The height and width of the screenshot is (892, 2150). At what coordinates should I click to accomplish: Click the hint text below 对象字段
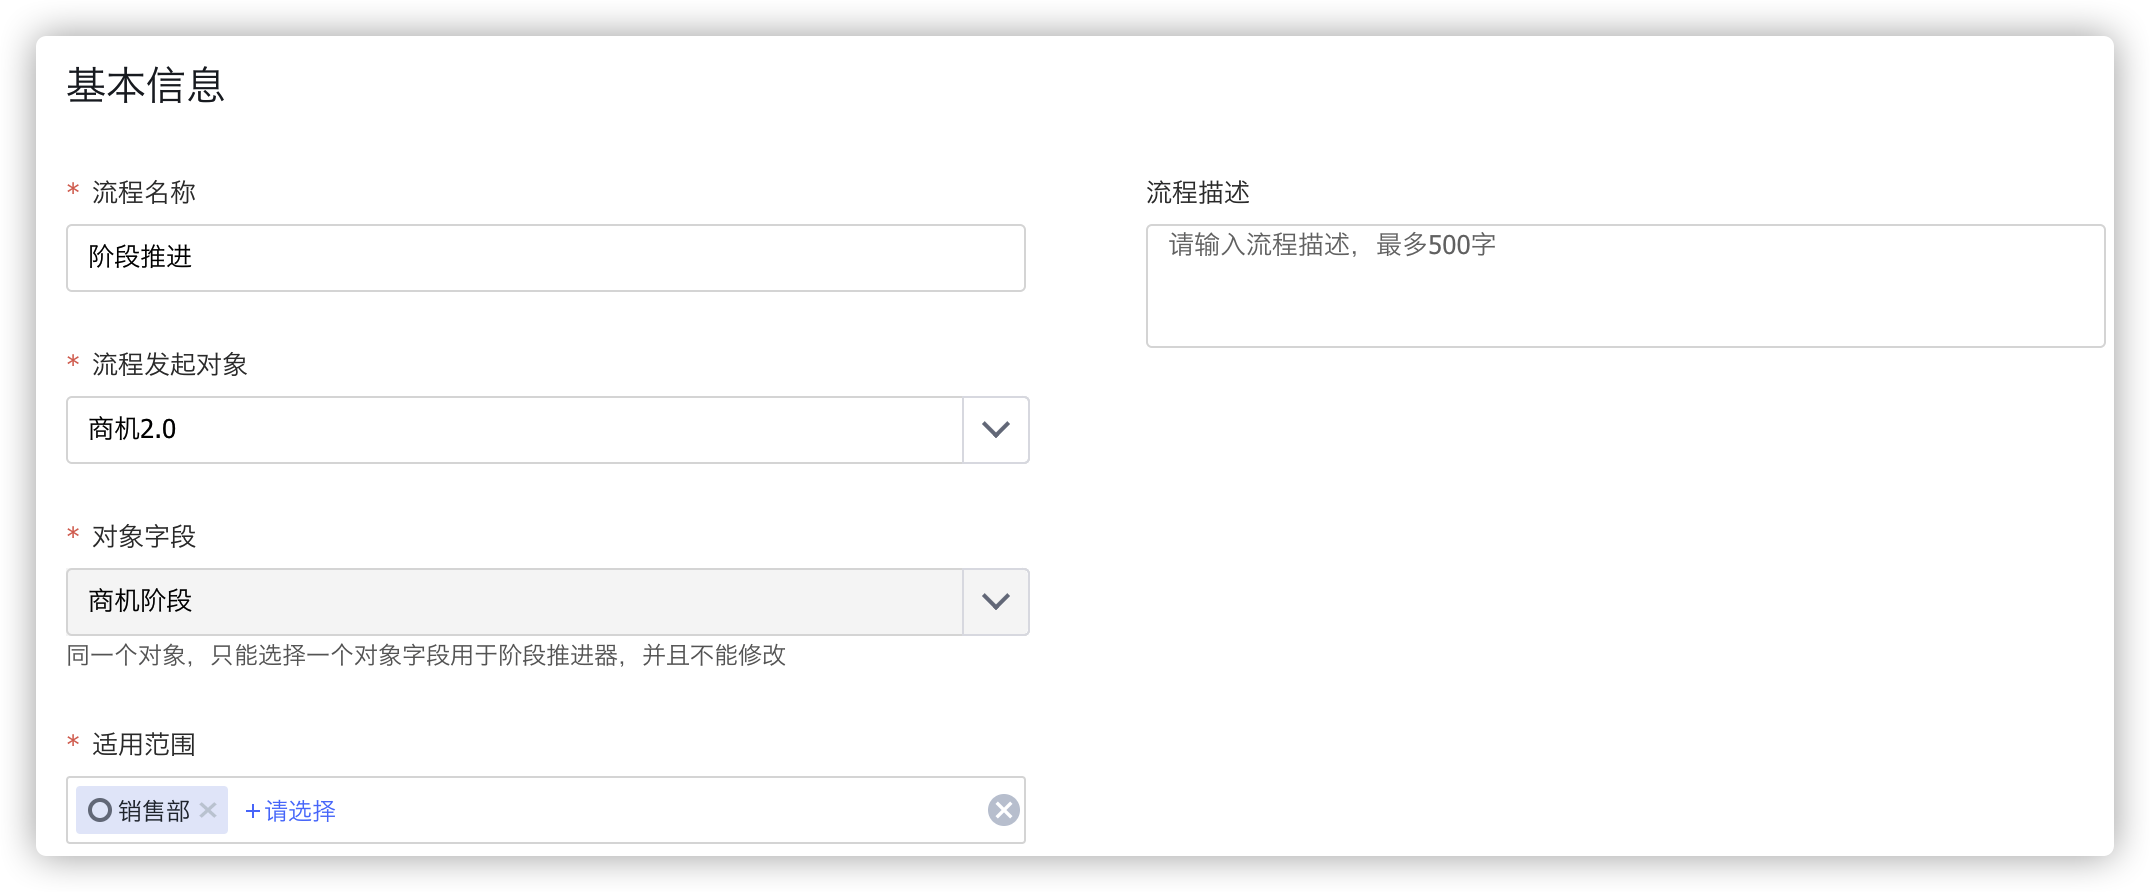coord(426,655)
